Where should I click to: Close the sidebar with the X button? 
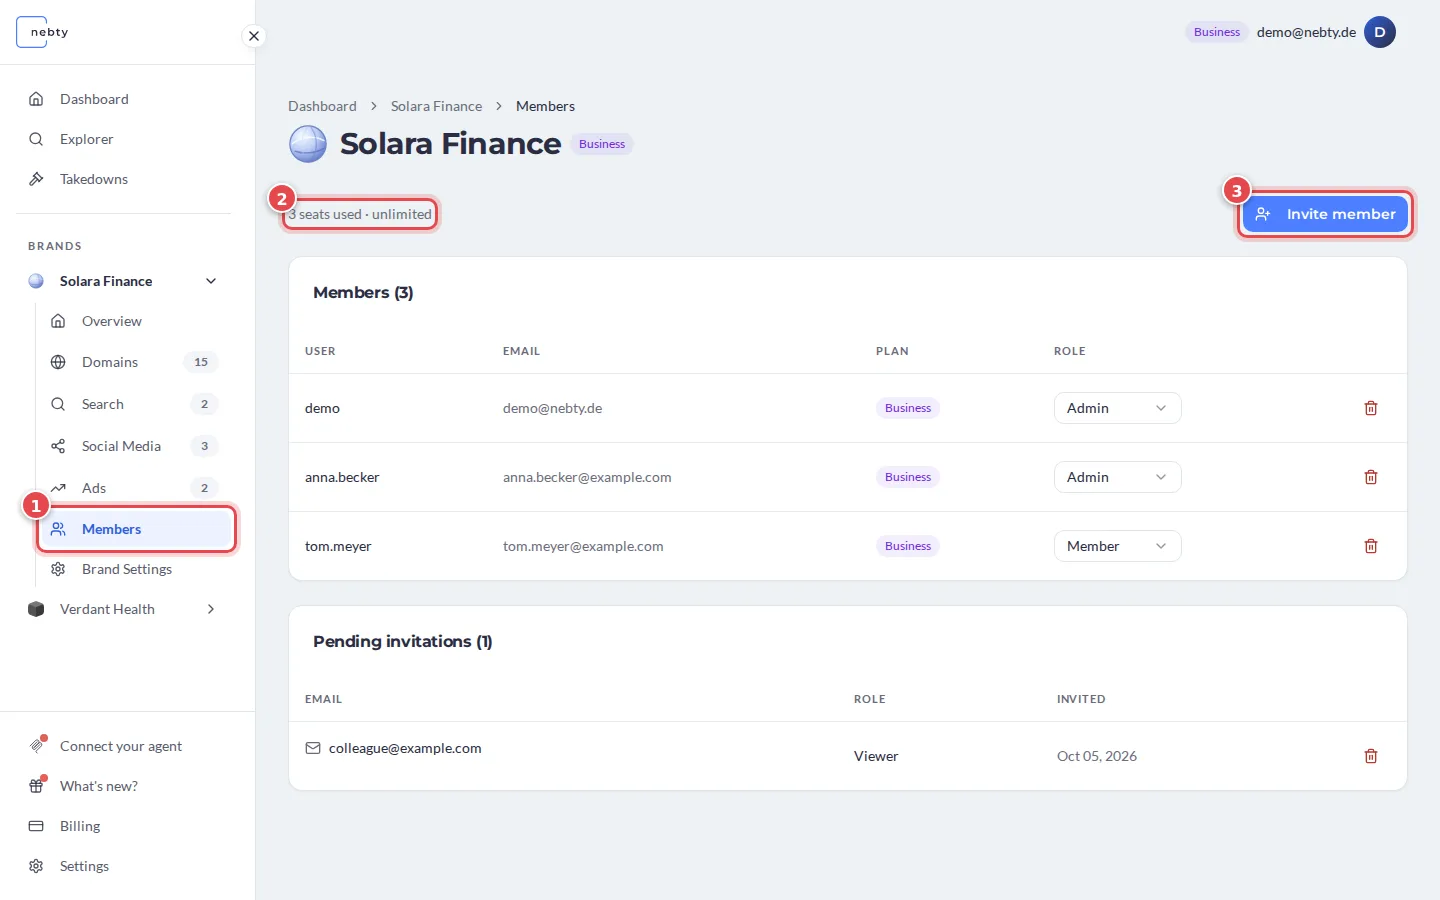254,36
